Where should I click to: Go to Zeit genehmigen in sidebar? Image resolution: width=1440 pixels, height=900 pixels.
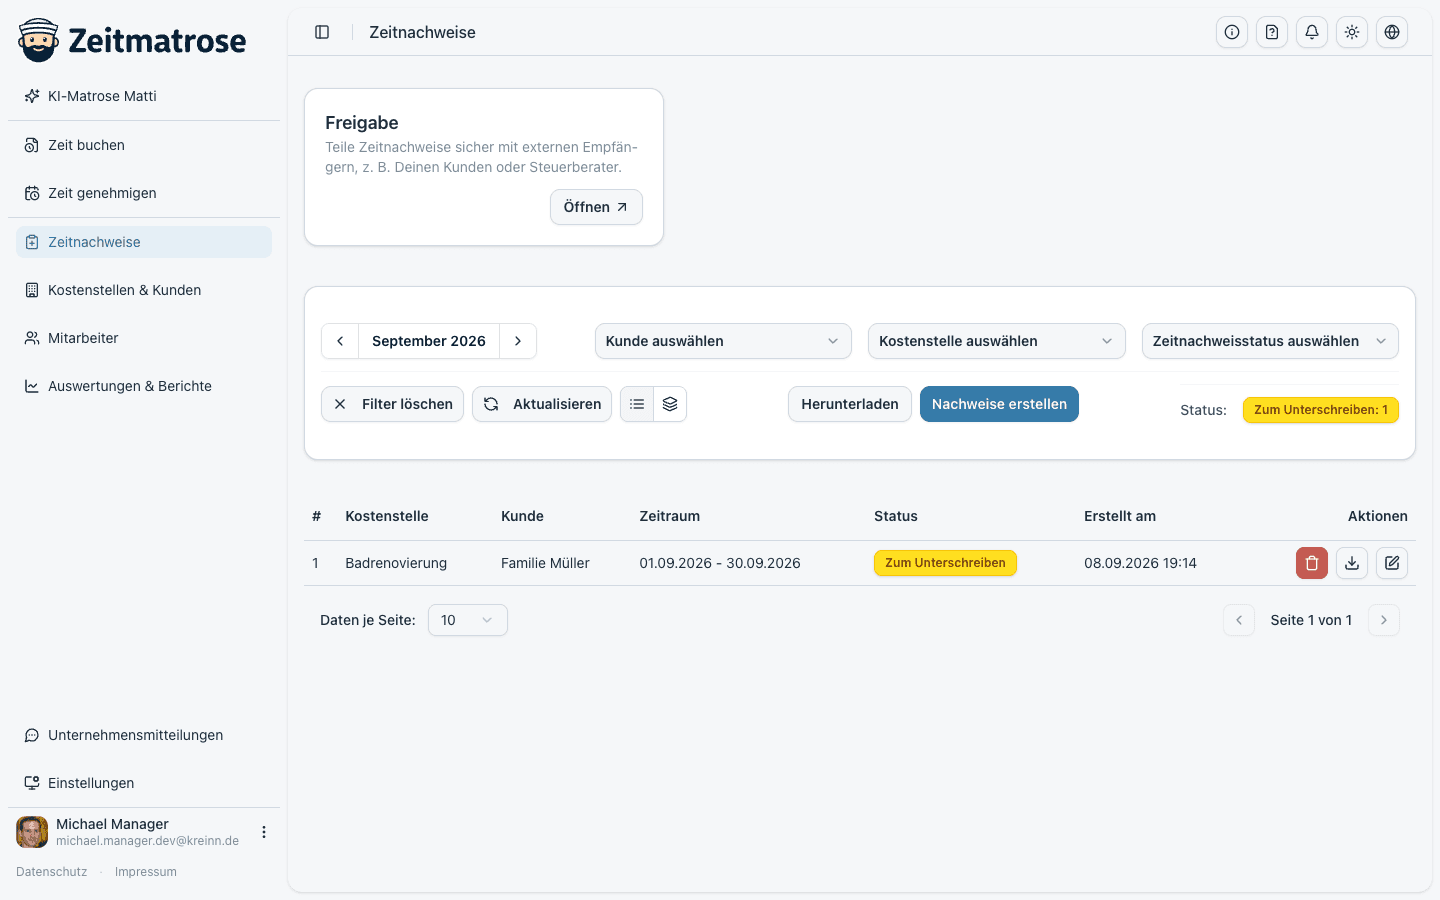(144, 193)
